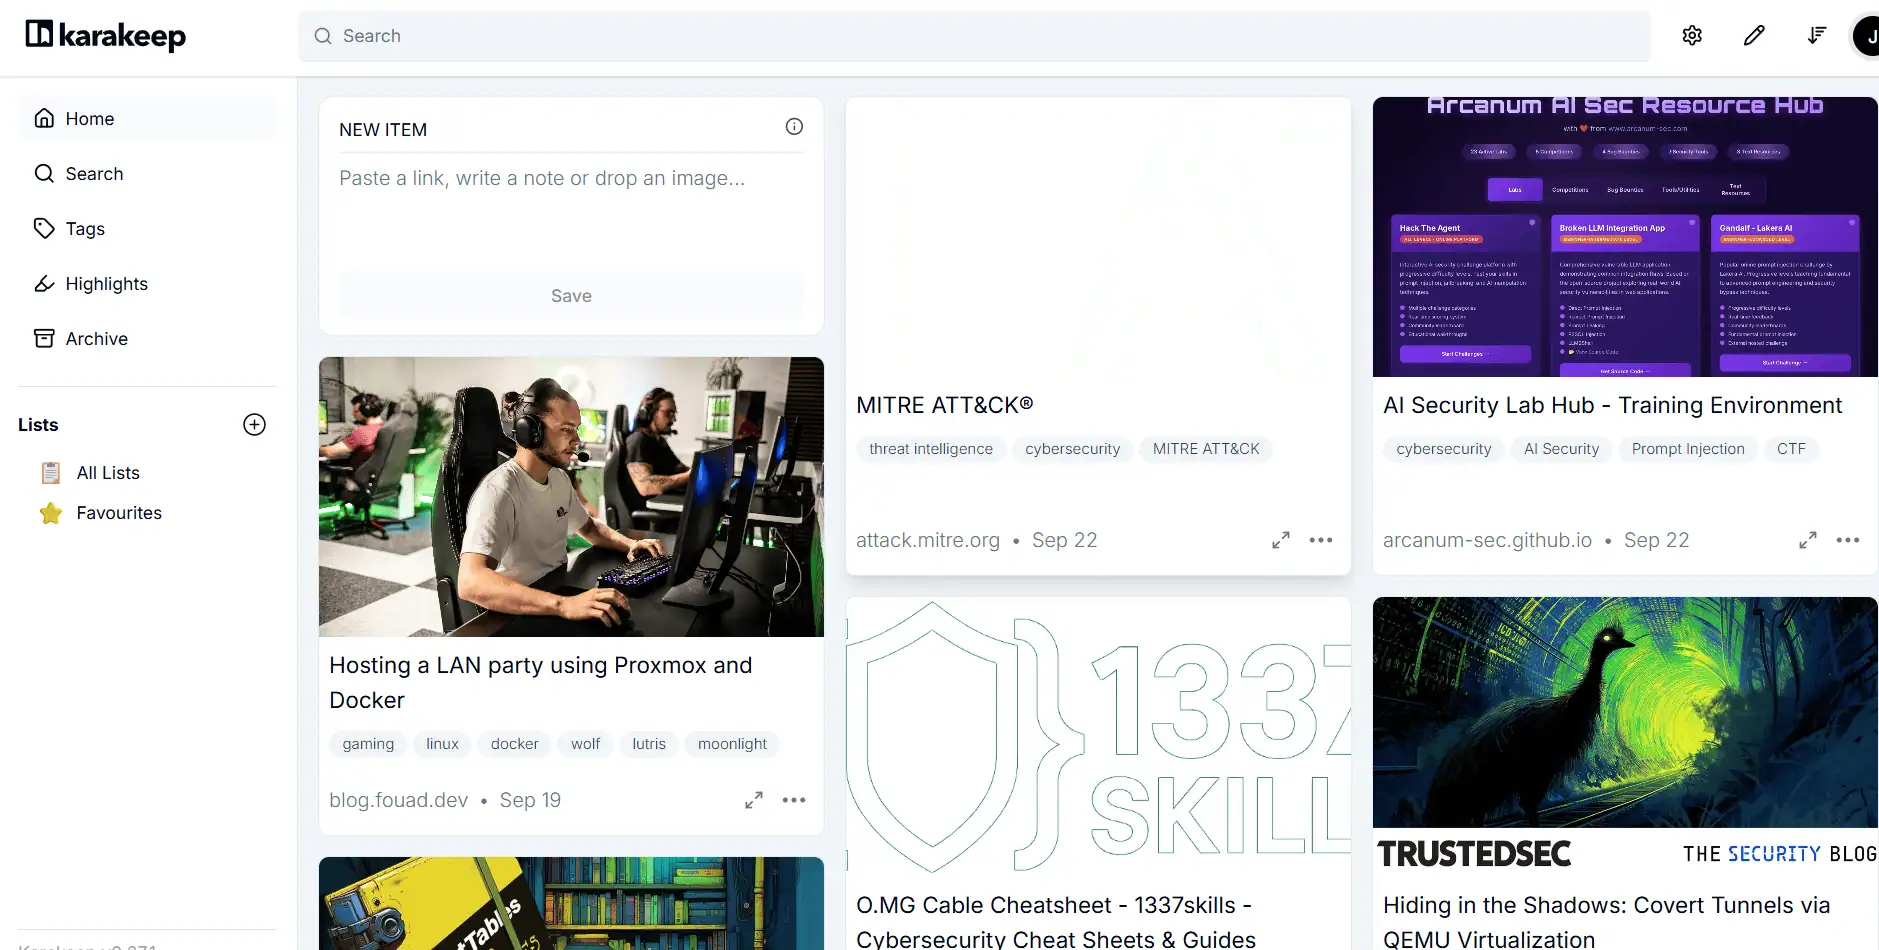Viewport: 1879px width, 950px height.
Task: Expand the AI Security Lab Hub card
Action: point(1808,540)
